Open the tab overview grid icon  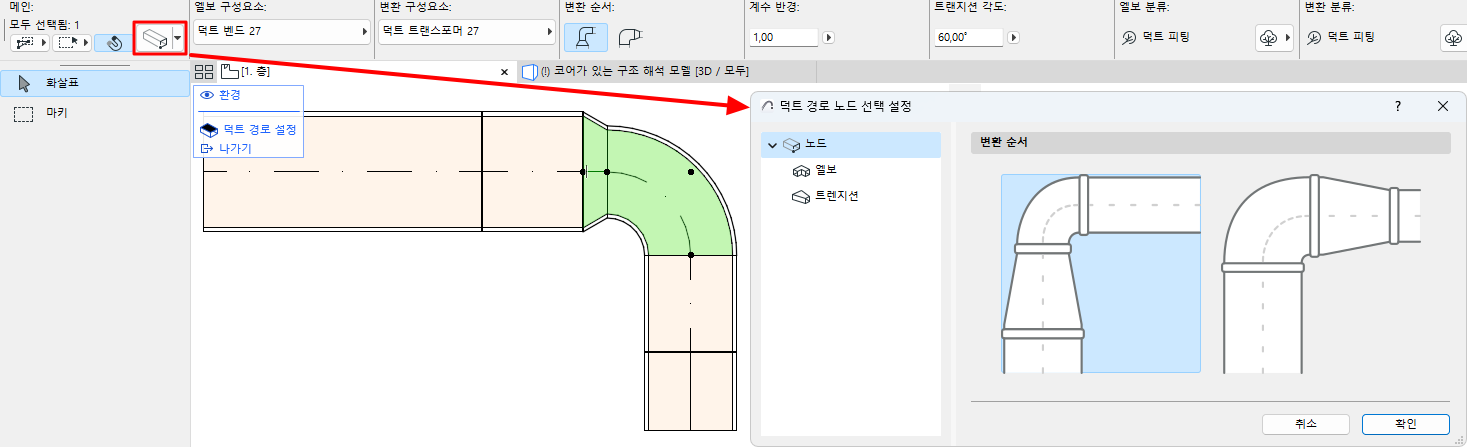point(204,72)
